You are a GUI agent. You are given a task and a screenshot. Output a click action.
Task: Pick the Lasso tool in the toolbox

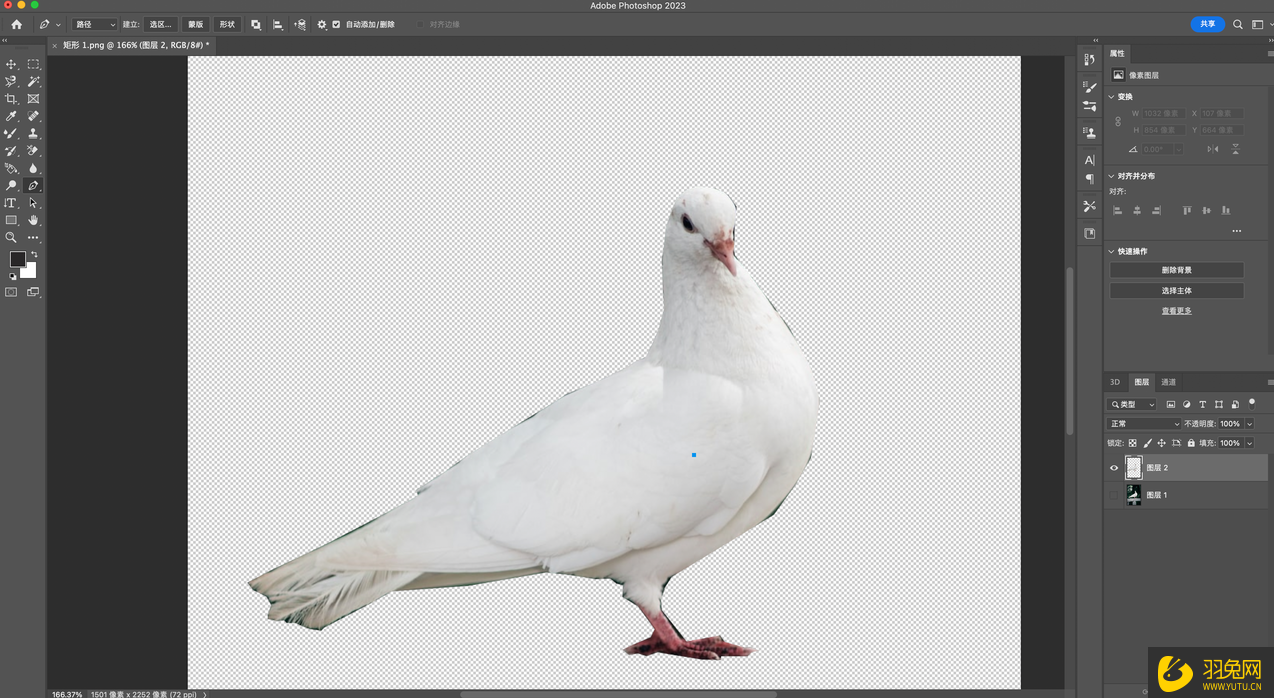[x=11, y=81]
